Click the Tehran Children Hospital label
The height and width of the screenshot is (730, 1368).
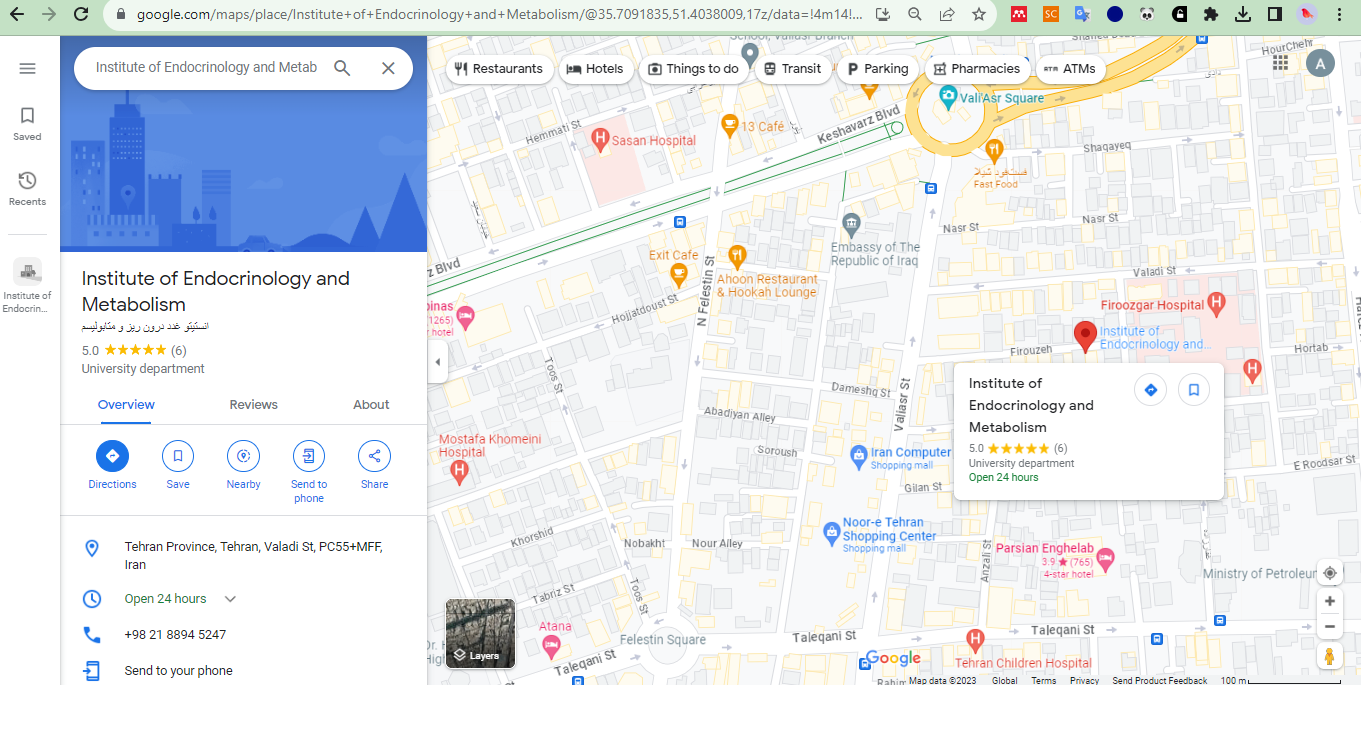click(x=1023, y=663)
